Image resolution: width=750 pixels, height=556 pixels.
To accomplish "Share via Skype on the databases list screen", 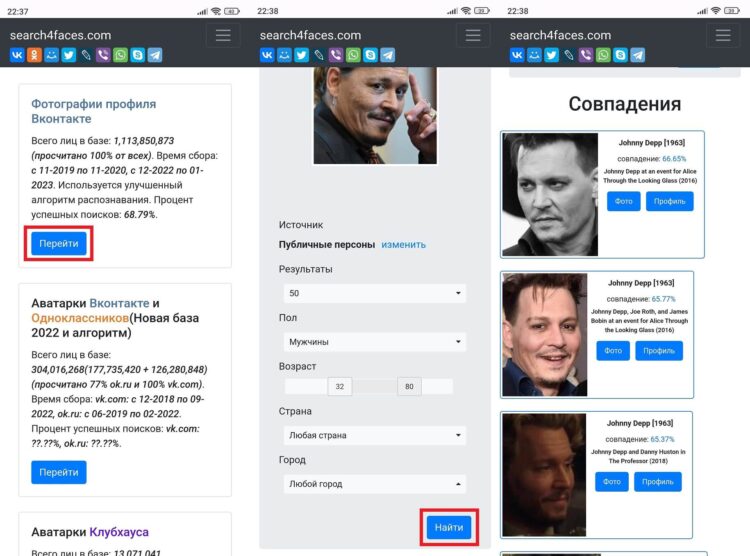I will pyautogui.click(x=138, y=55).
